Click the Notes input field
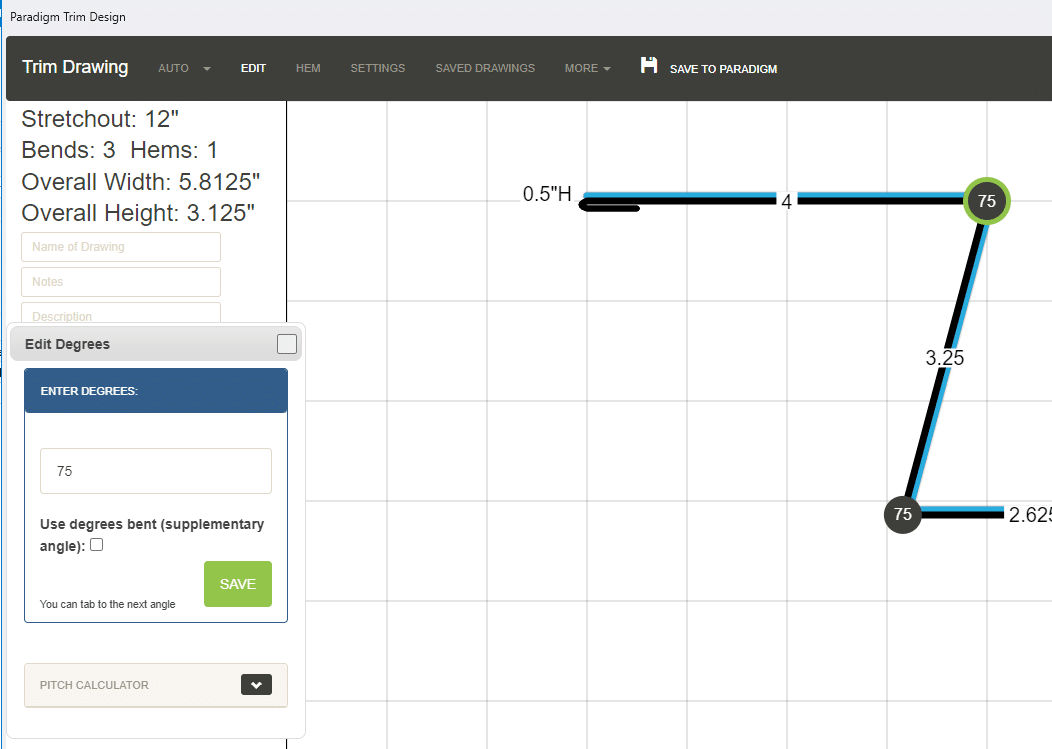The image size is (1052, 749). pos(121,282)
